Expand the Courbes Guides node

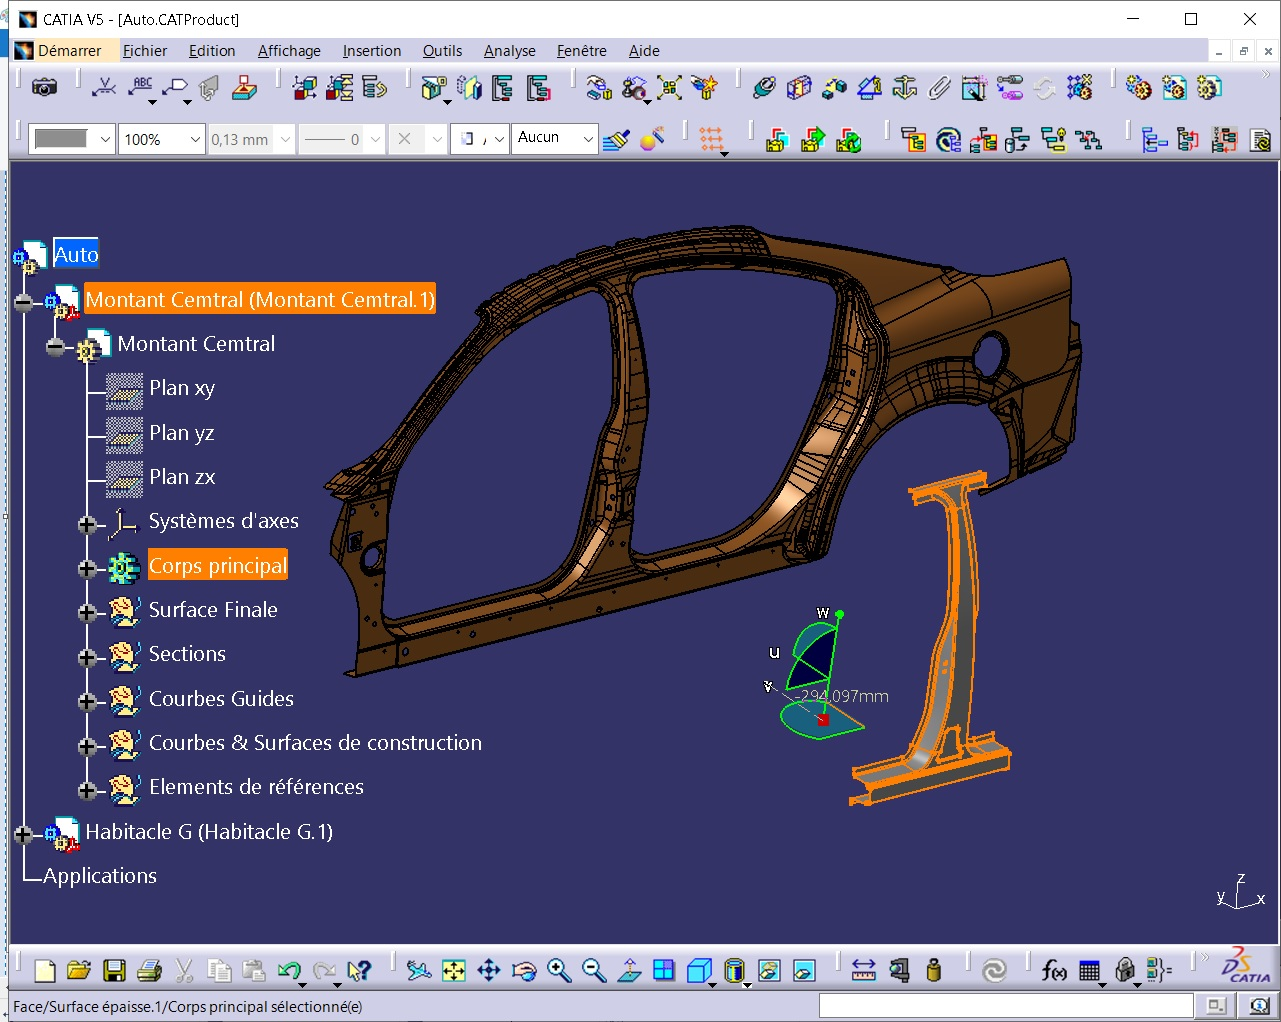coord(88,702)
